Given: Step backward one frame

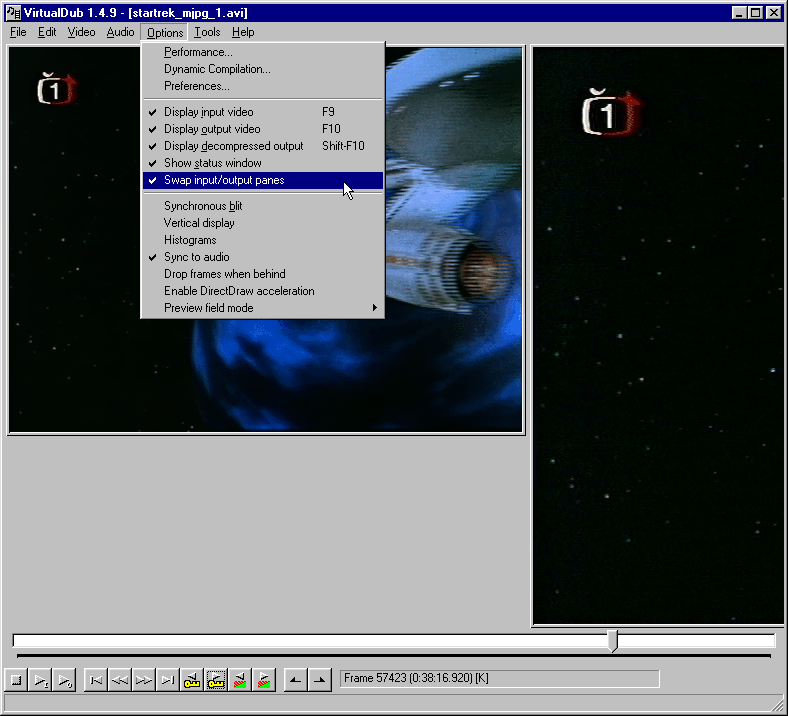Looking at the screenshot, I should [120, 680].
